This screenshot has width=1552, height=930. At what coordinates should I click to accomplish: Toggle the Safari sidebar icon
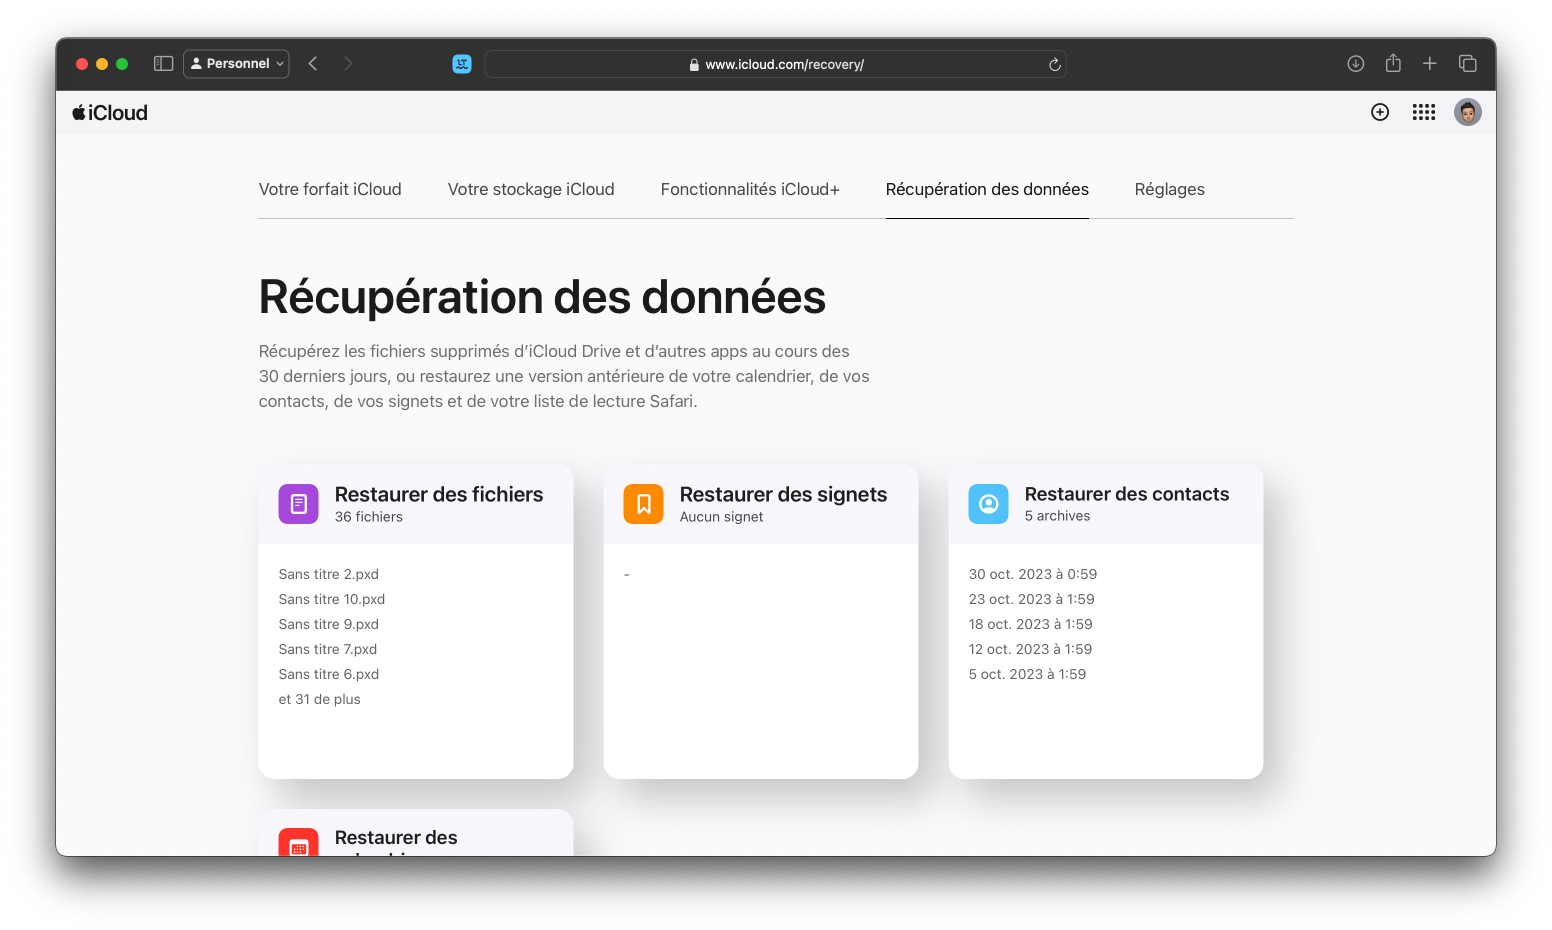click(x=164, y=64)
